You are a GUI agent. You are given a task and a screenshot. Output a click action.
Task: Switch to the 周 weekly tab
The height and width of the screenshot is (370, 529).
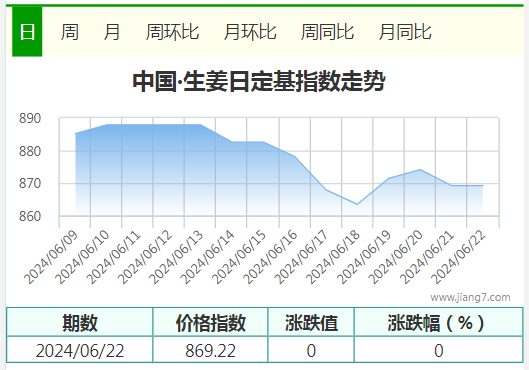(70, 32)
